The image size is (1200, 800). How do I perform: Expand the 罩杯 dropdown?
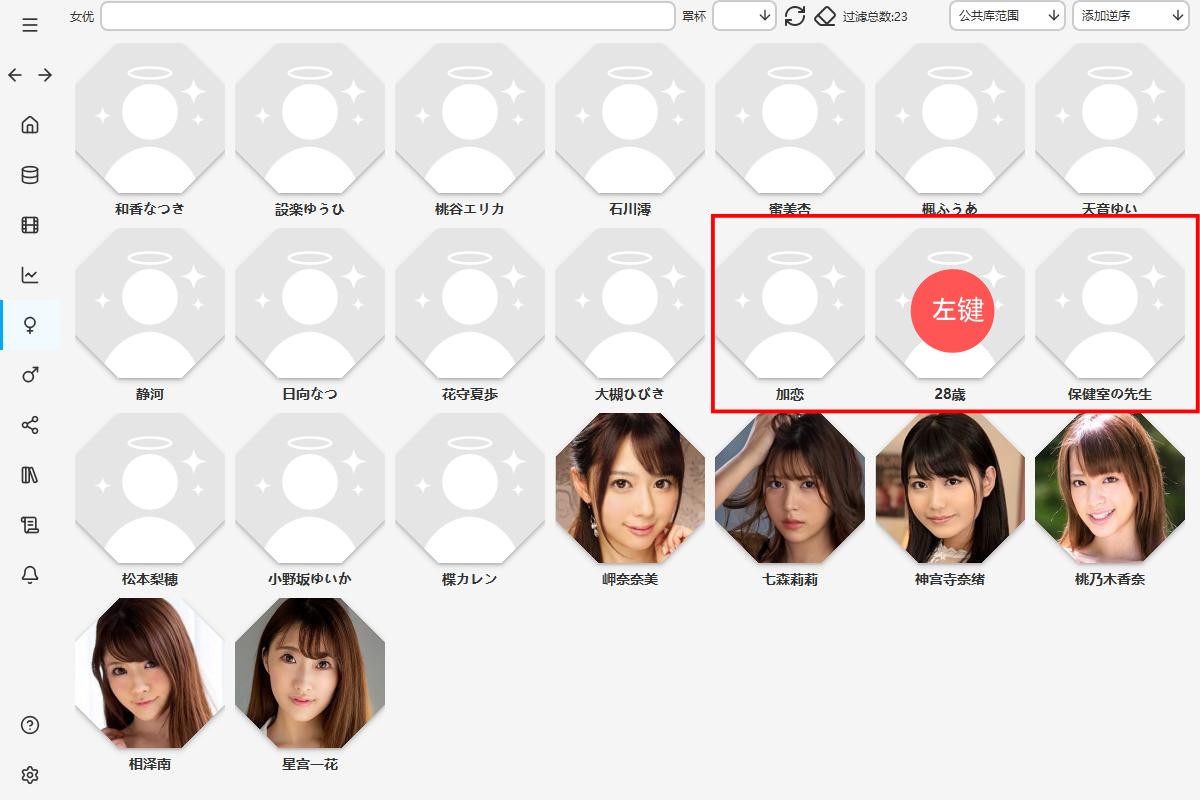tap(744, 16)
